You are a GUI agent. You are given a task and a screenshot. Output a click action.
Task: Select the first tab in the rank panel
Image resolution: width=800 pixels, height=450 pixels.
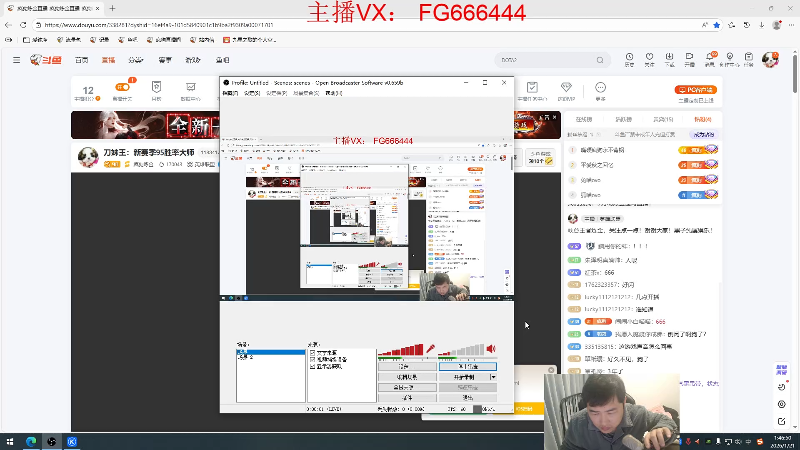(x=584, y=119)
